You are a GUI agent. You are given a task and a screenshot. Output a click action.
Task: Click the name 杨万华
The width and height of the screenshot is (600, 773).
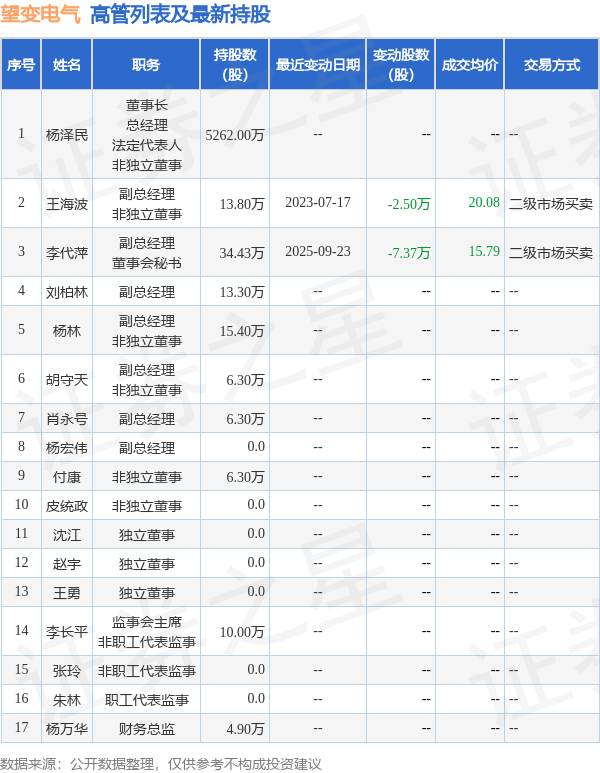[67, 729]
